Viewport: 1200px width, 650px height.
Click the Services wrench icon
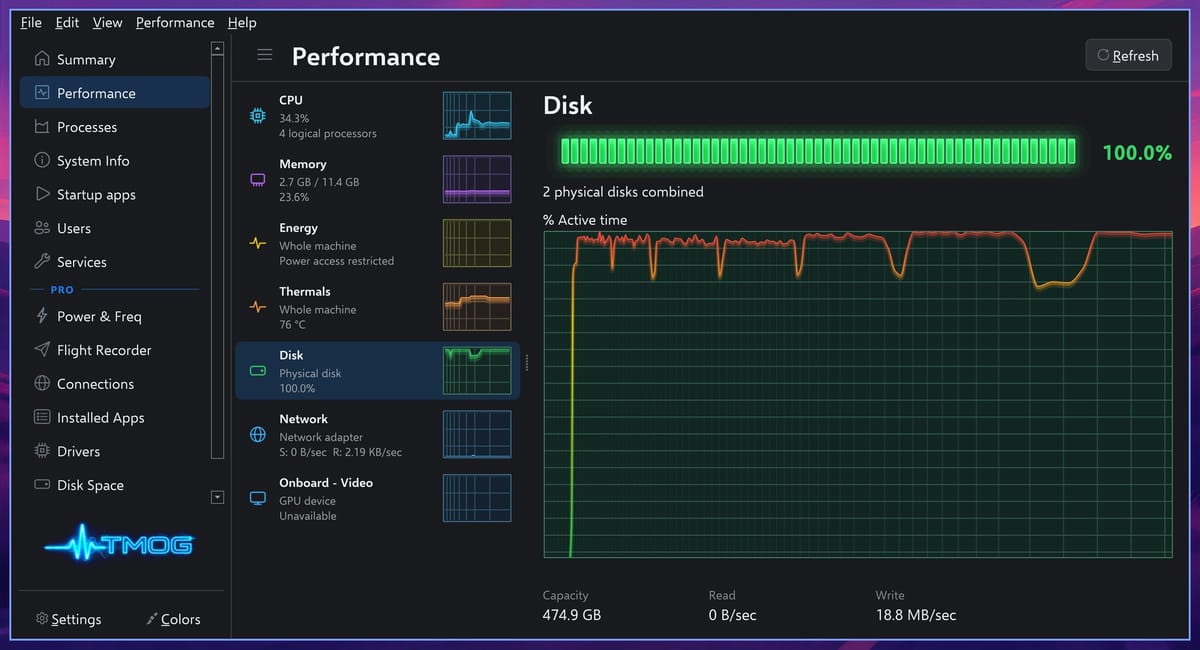pyautogui.click(x=42, y=262)
